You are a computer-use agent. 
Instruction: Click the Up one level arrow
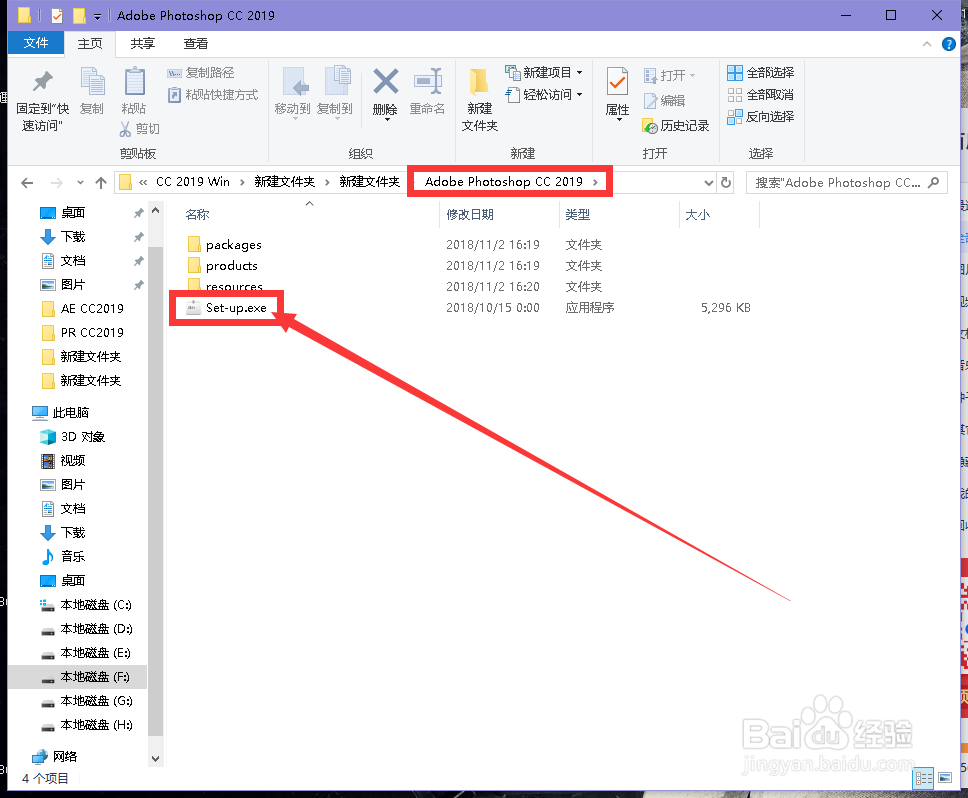101,183
